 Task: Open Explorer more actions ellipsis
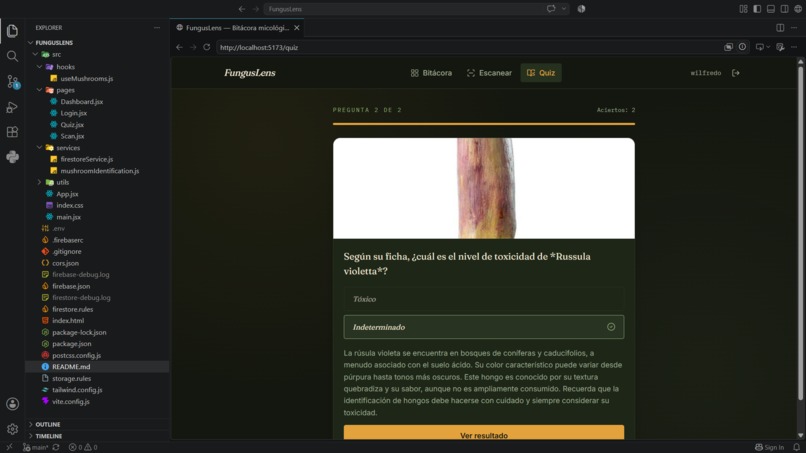pos(157,28)
